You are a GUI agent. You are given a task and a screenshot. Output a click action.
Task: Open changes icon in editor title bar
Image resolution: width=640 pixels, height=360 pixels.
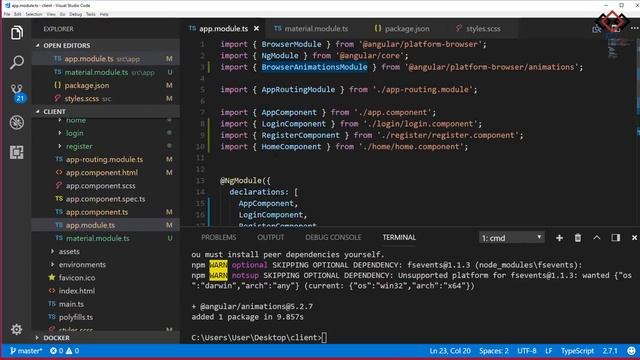pyautogui.click(x=597, y=29)
